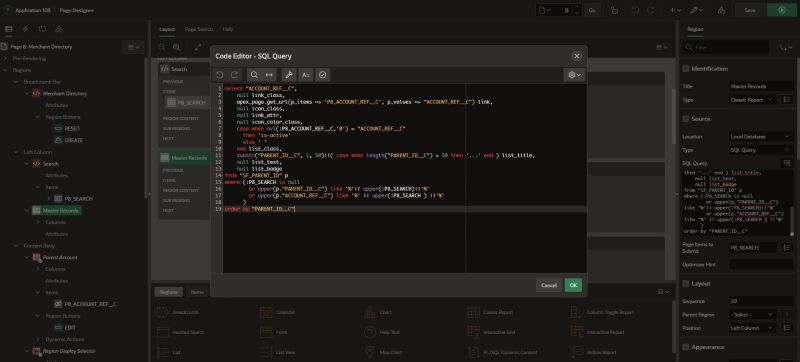Zoom in the layout view
Viewport: 800px width, 362px height.
point(177,47)
